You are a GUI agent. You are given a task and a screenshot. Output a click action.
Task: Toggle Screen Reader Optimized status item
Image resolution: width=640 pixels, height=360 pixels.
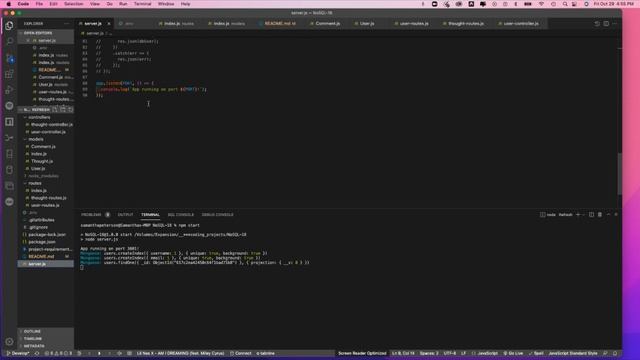tap(362, 353)
